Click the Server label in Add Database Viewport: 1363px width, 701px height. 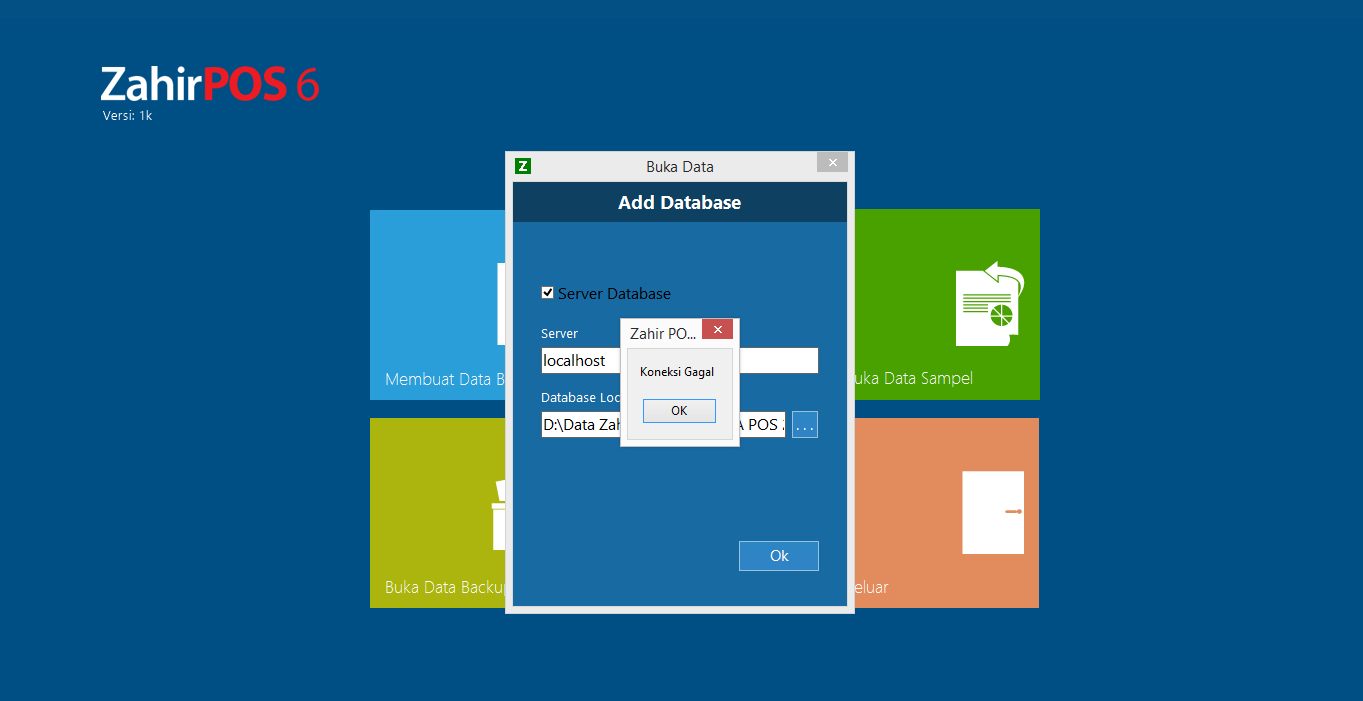coord(559,334)
